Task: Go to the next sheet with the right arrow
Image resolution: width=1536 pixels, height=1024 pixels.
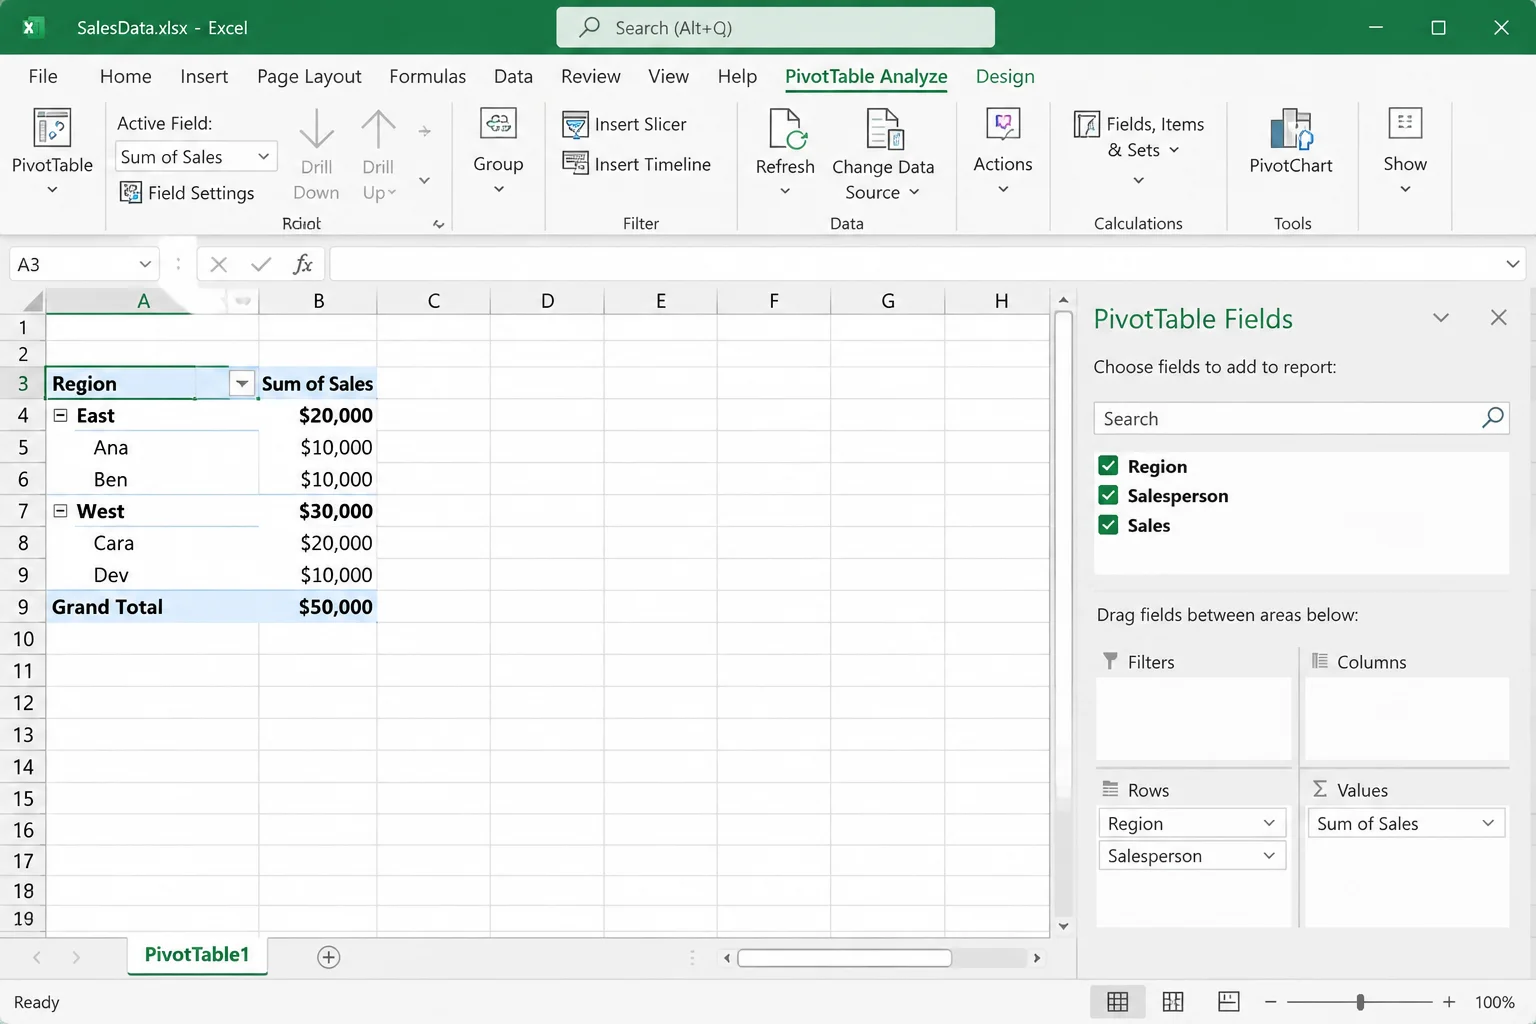Action: pos(76,957)
